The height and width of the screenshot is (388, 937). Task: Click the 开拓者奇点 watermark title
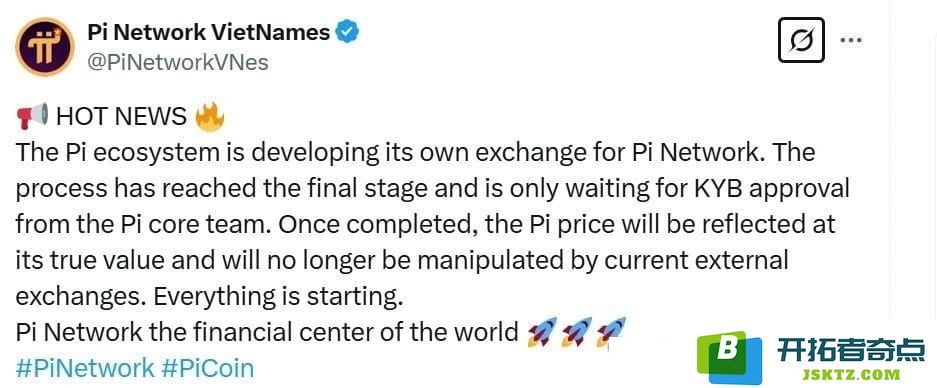pos(851,350)
